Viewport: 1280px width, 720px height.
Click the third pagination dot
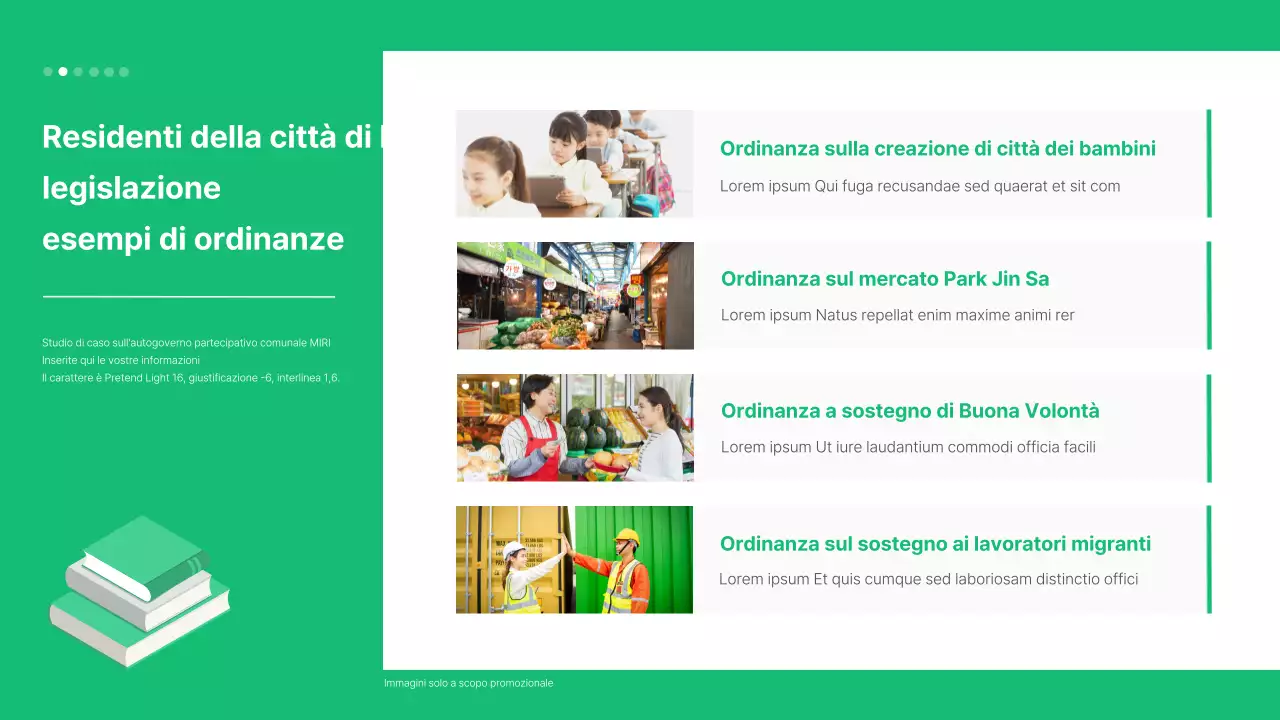pos(78,71)
